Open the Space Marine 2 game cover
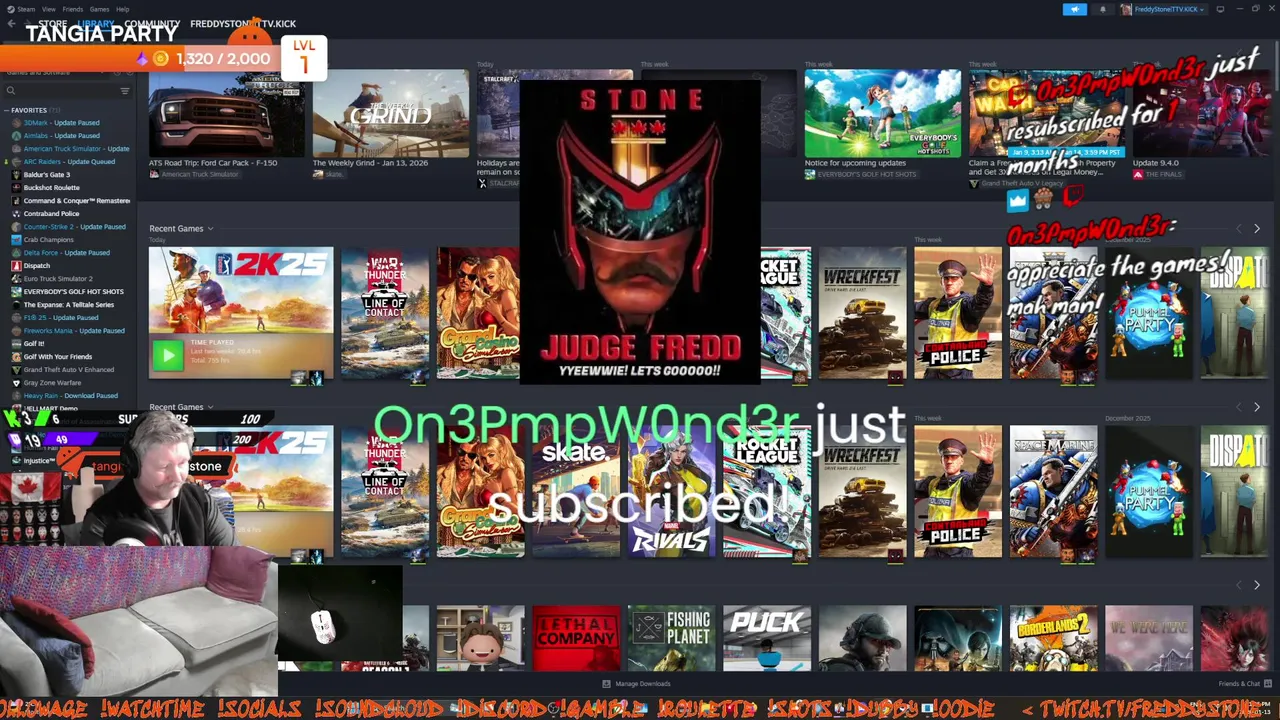 1053,492
